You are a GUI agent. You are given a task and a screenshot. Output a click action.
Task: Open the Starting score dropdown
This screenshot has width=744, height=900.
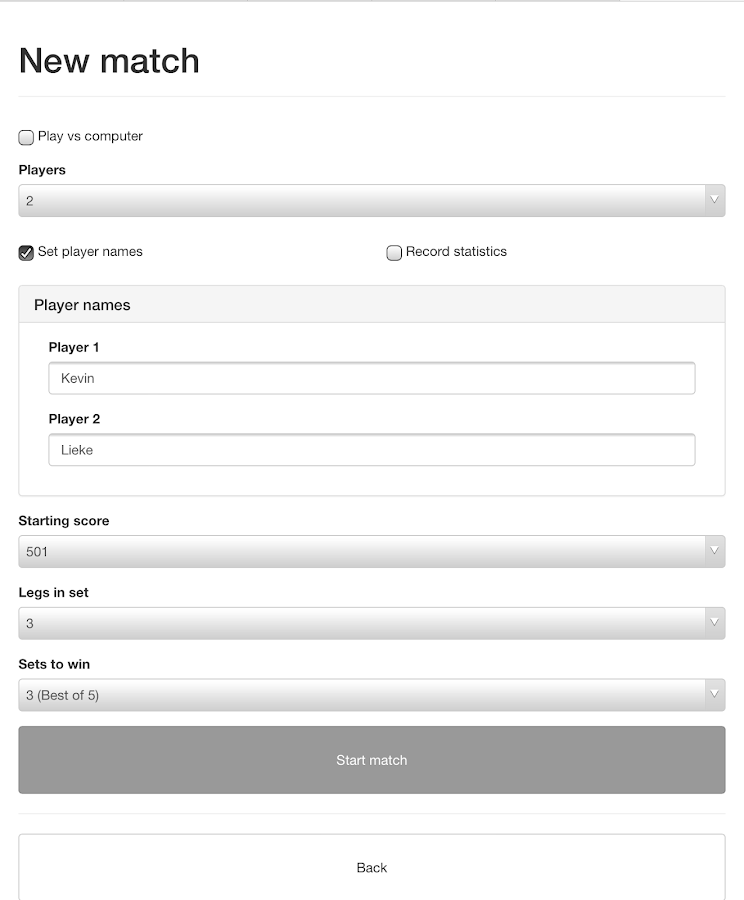[x=360, y=552]
